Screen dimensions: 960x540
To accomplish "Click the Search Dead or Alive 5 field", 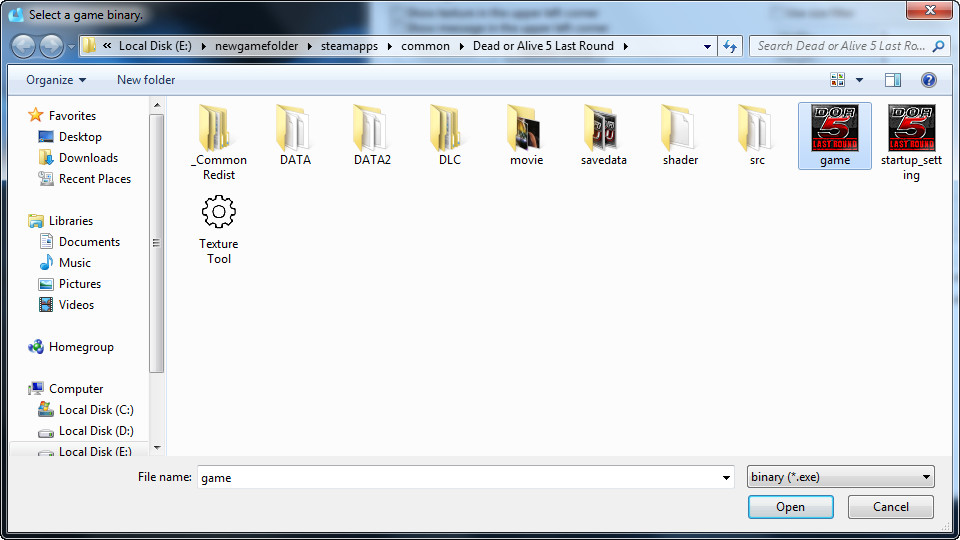I will pyautogui.click(x=840, y=46).
